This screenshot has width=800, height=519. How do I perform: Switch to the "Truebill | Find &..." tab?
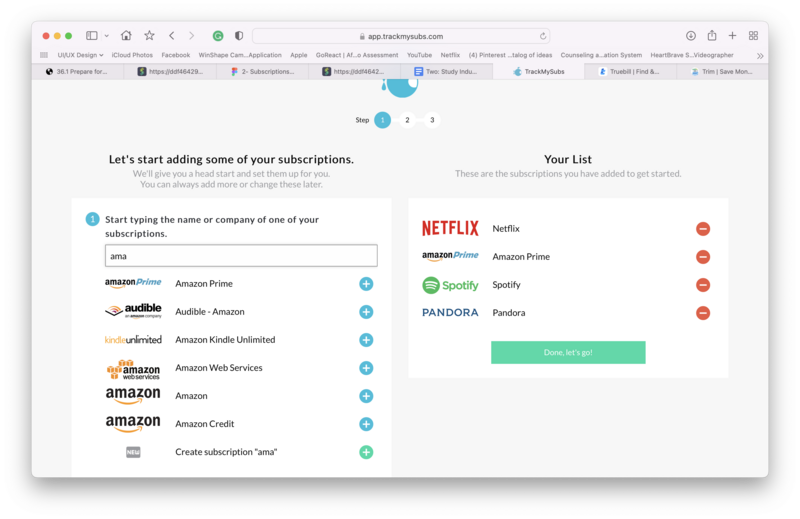(631, 71)
